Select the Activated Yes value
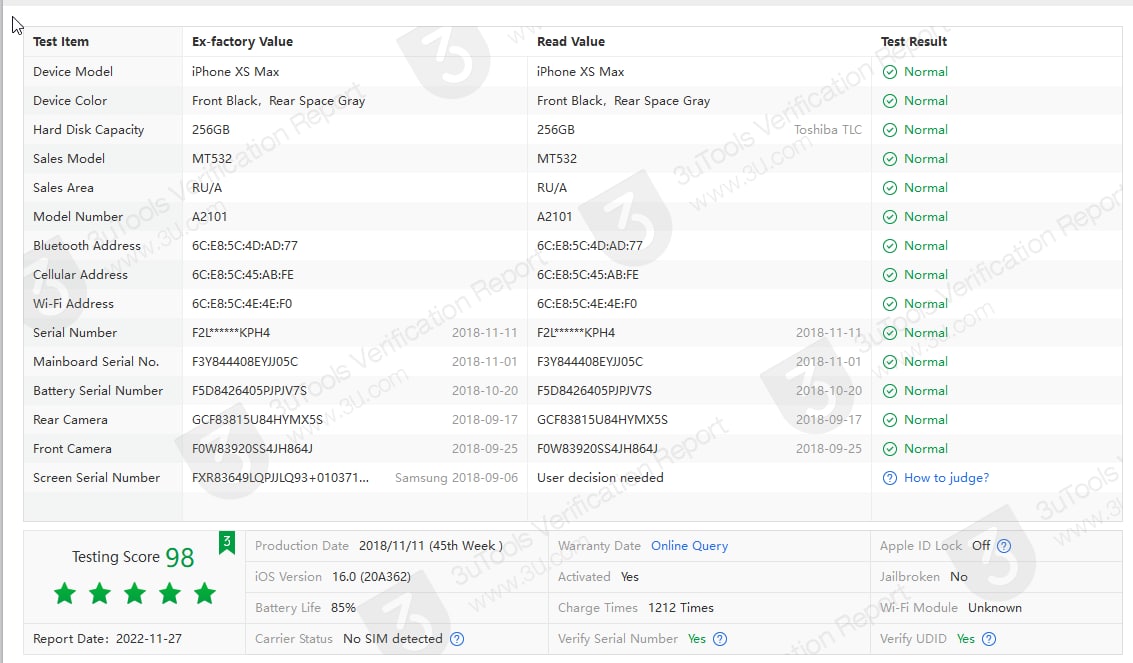The image size is (1133, 663). coord(629,577)
